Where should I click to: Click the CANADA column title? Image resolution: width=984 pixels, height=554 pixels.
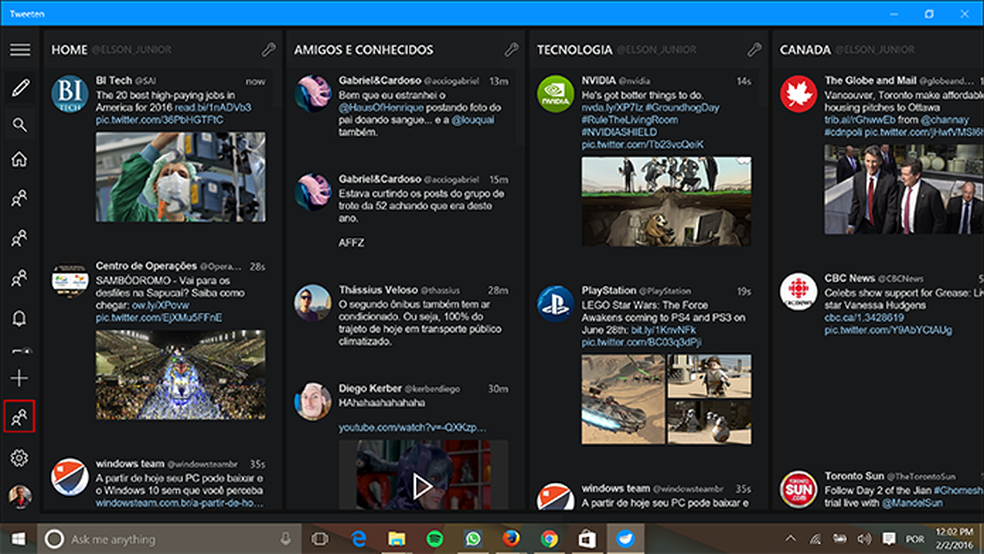[805, 50]
